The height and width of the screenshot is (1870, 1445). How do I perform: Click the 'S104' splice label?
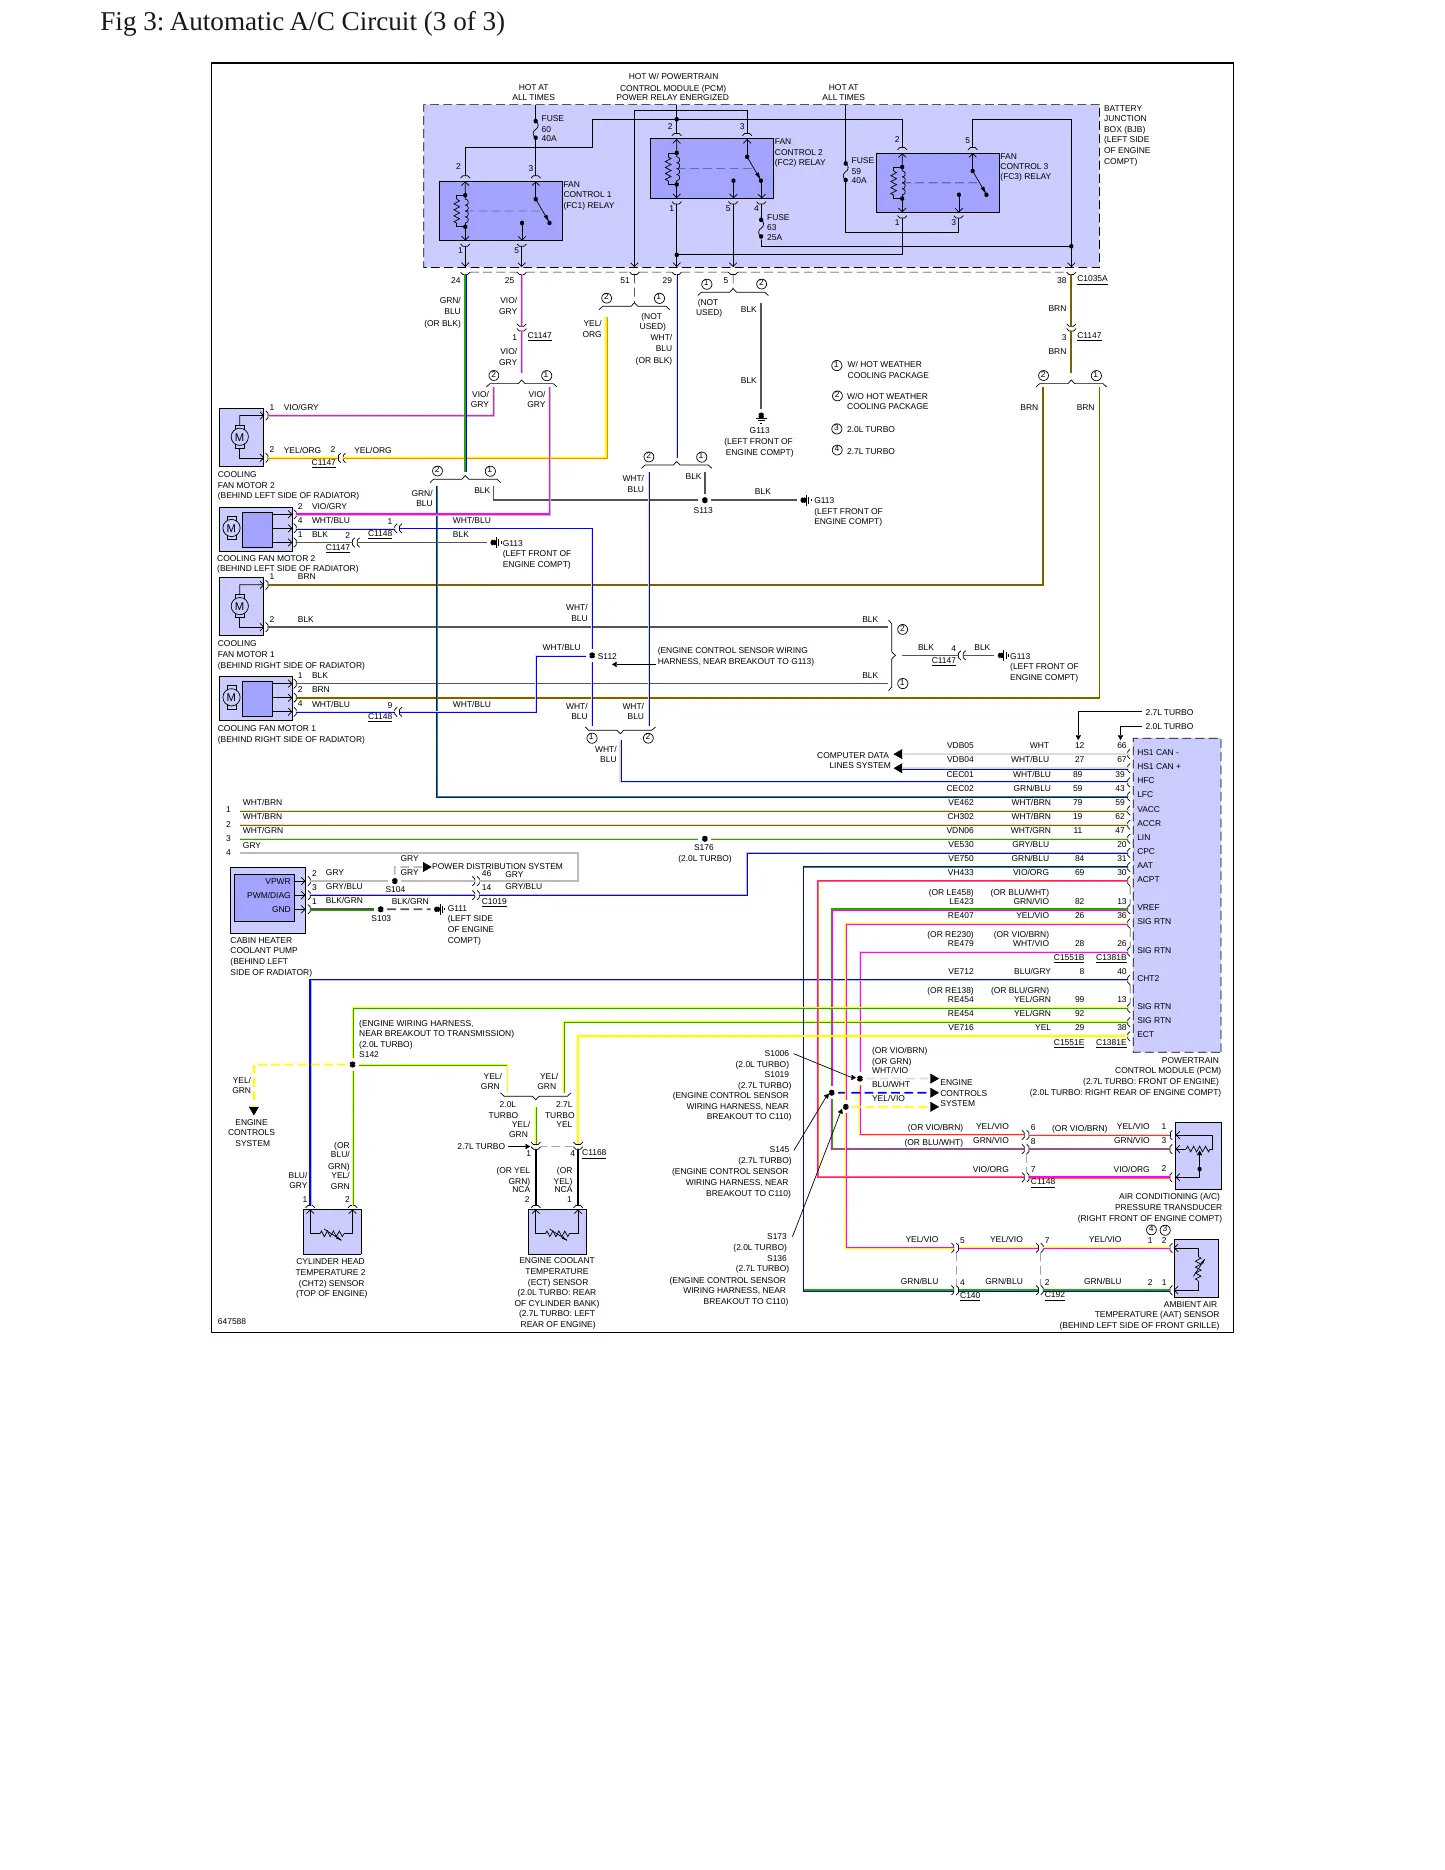click(x=395, y=889)
